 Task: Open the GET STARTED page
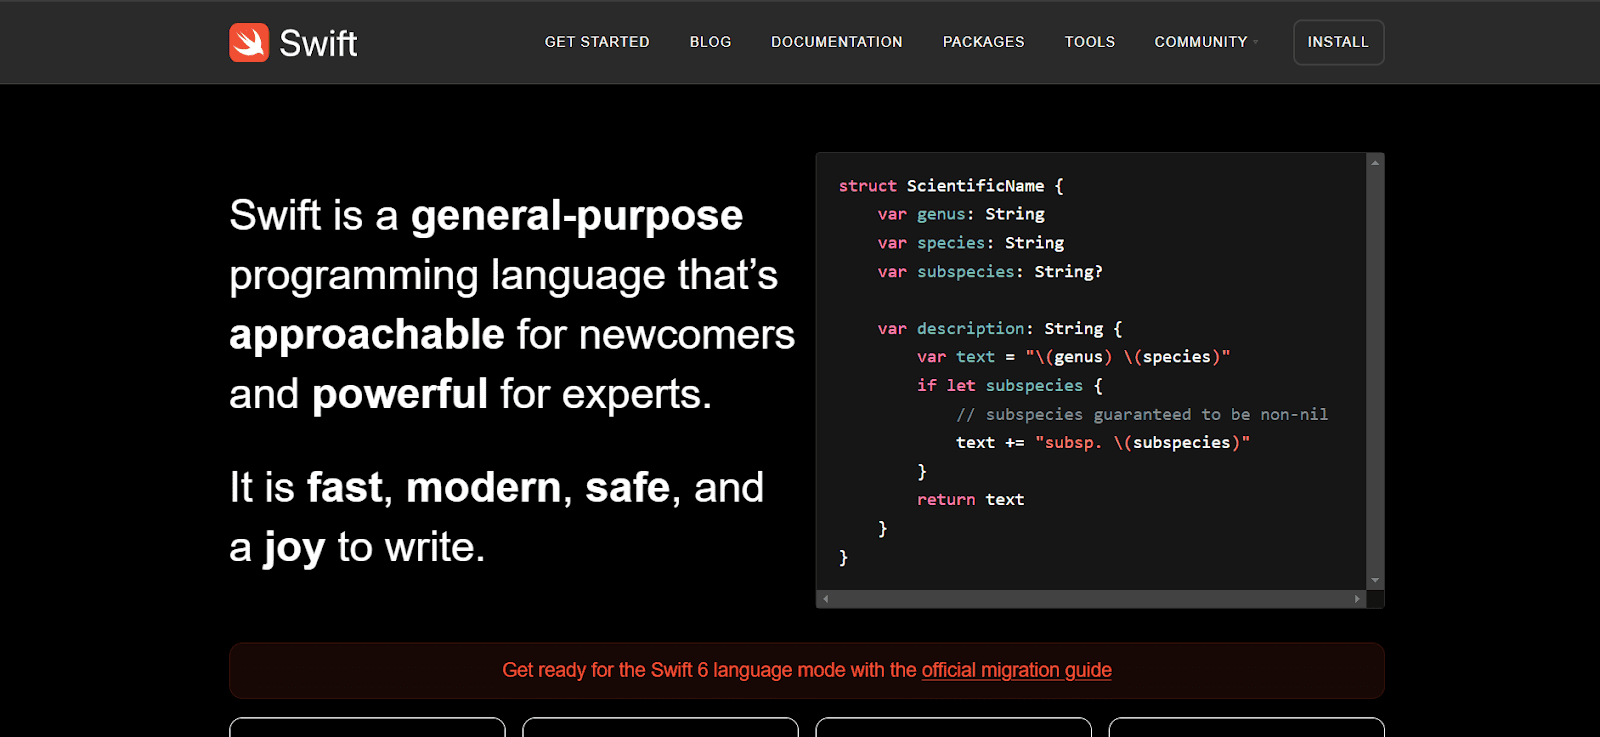pos(597,42)
